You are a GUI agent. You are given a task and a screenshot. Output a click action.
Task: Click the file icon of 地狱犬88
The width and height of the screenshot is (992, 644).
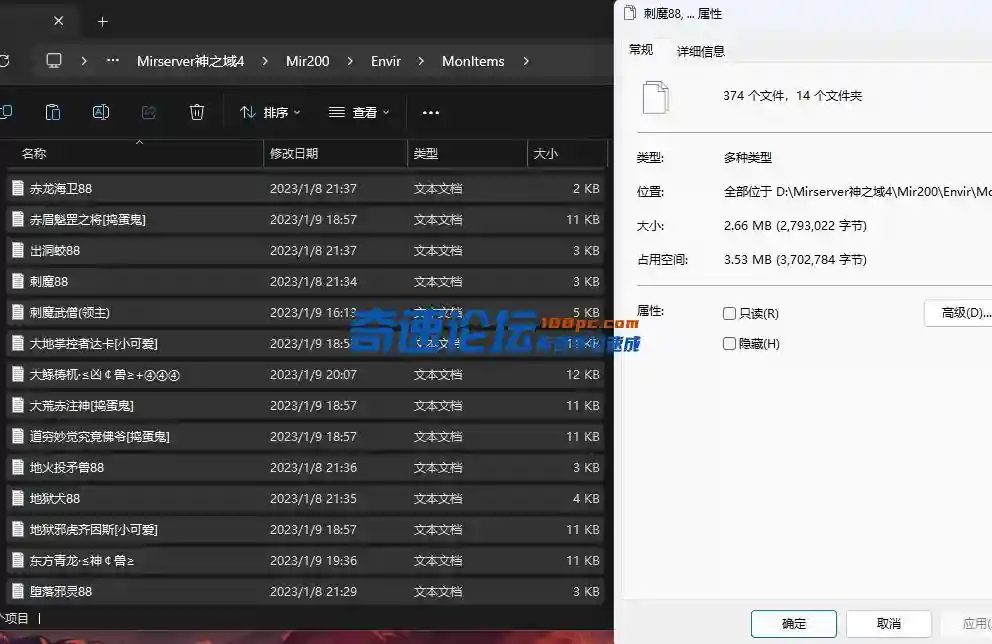click(18, 498)
